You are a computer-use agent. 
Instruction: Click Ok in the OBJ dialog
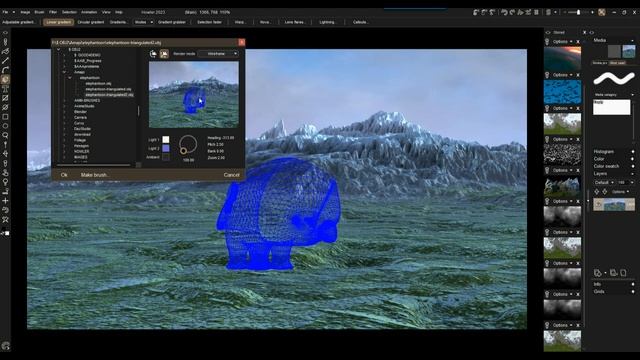point(64,175)
